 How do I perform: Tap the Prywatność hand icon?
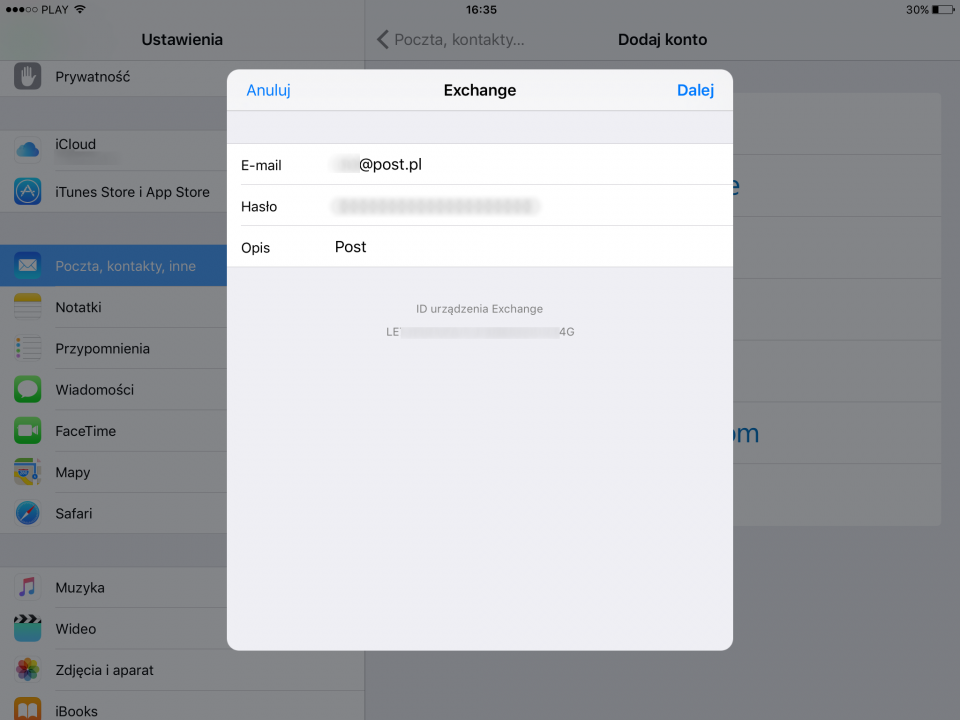(28, 77)
